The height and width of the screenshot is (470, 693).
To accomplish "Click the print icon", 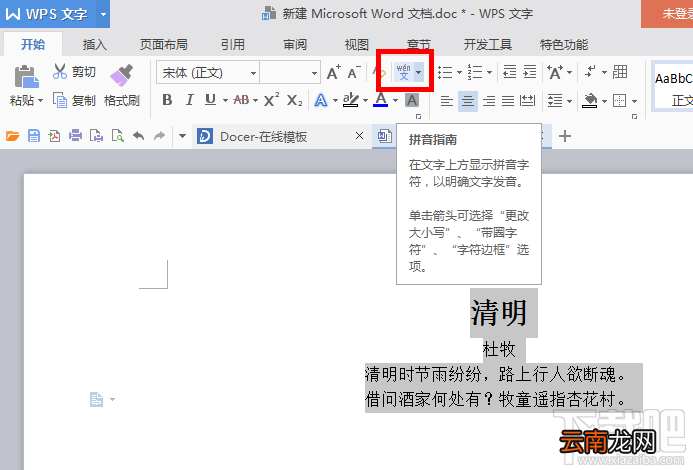I will point(75,135).
